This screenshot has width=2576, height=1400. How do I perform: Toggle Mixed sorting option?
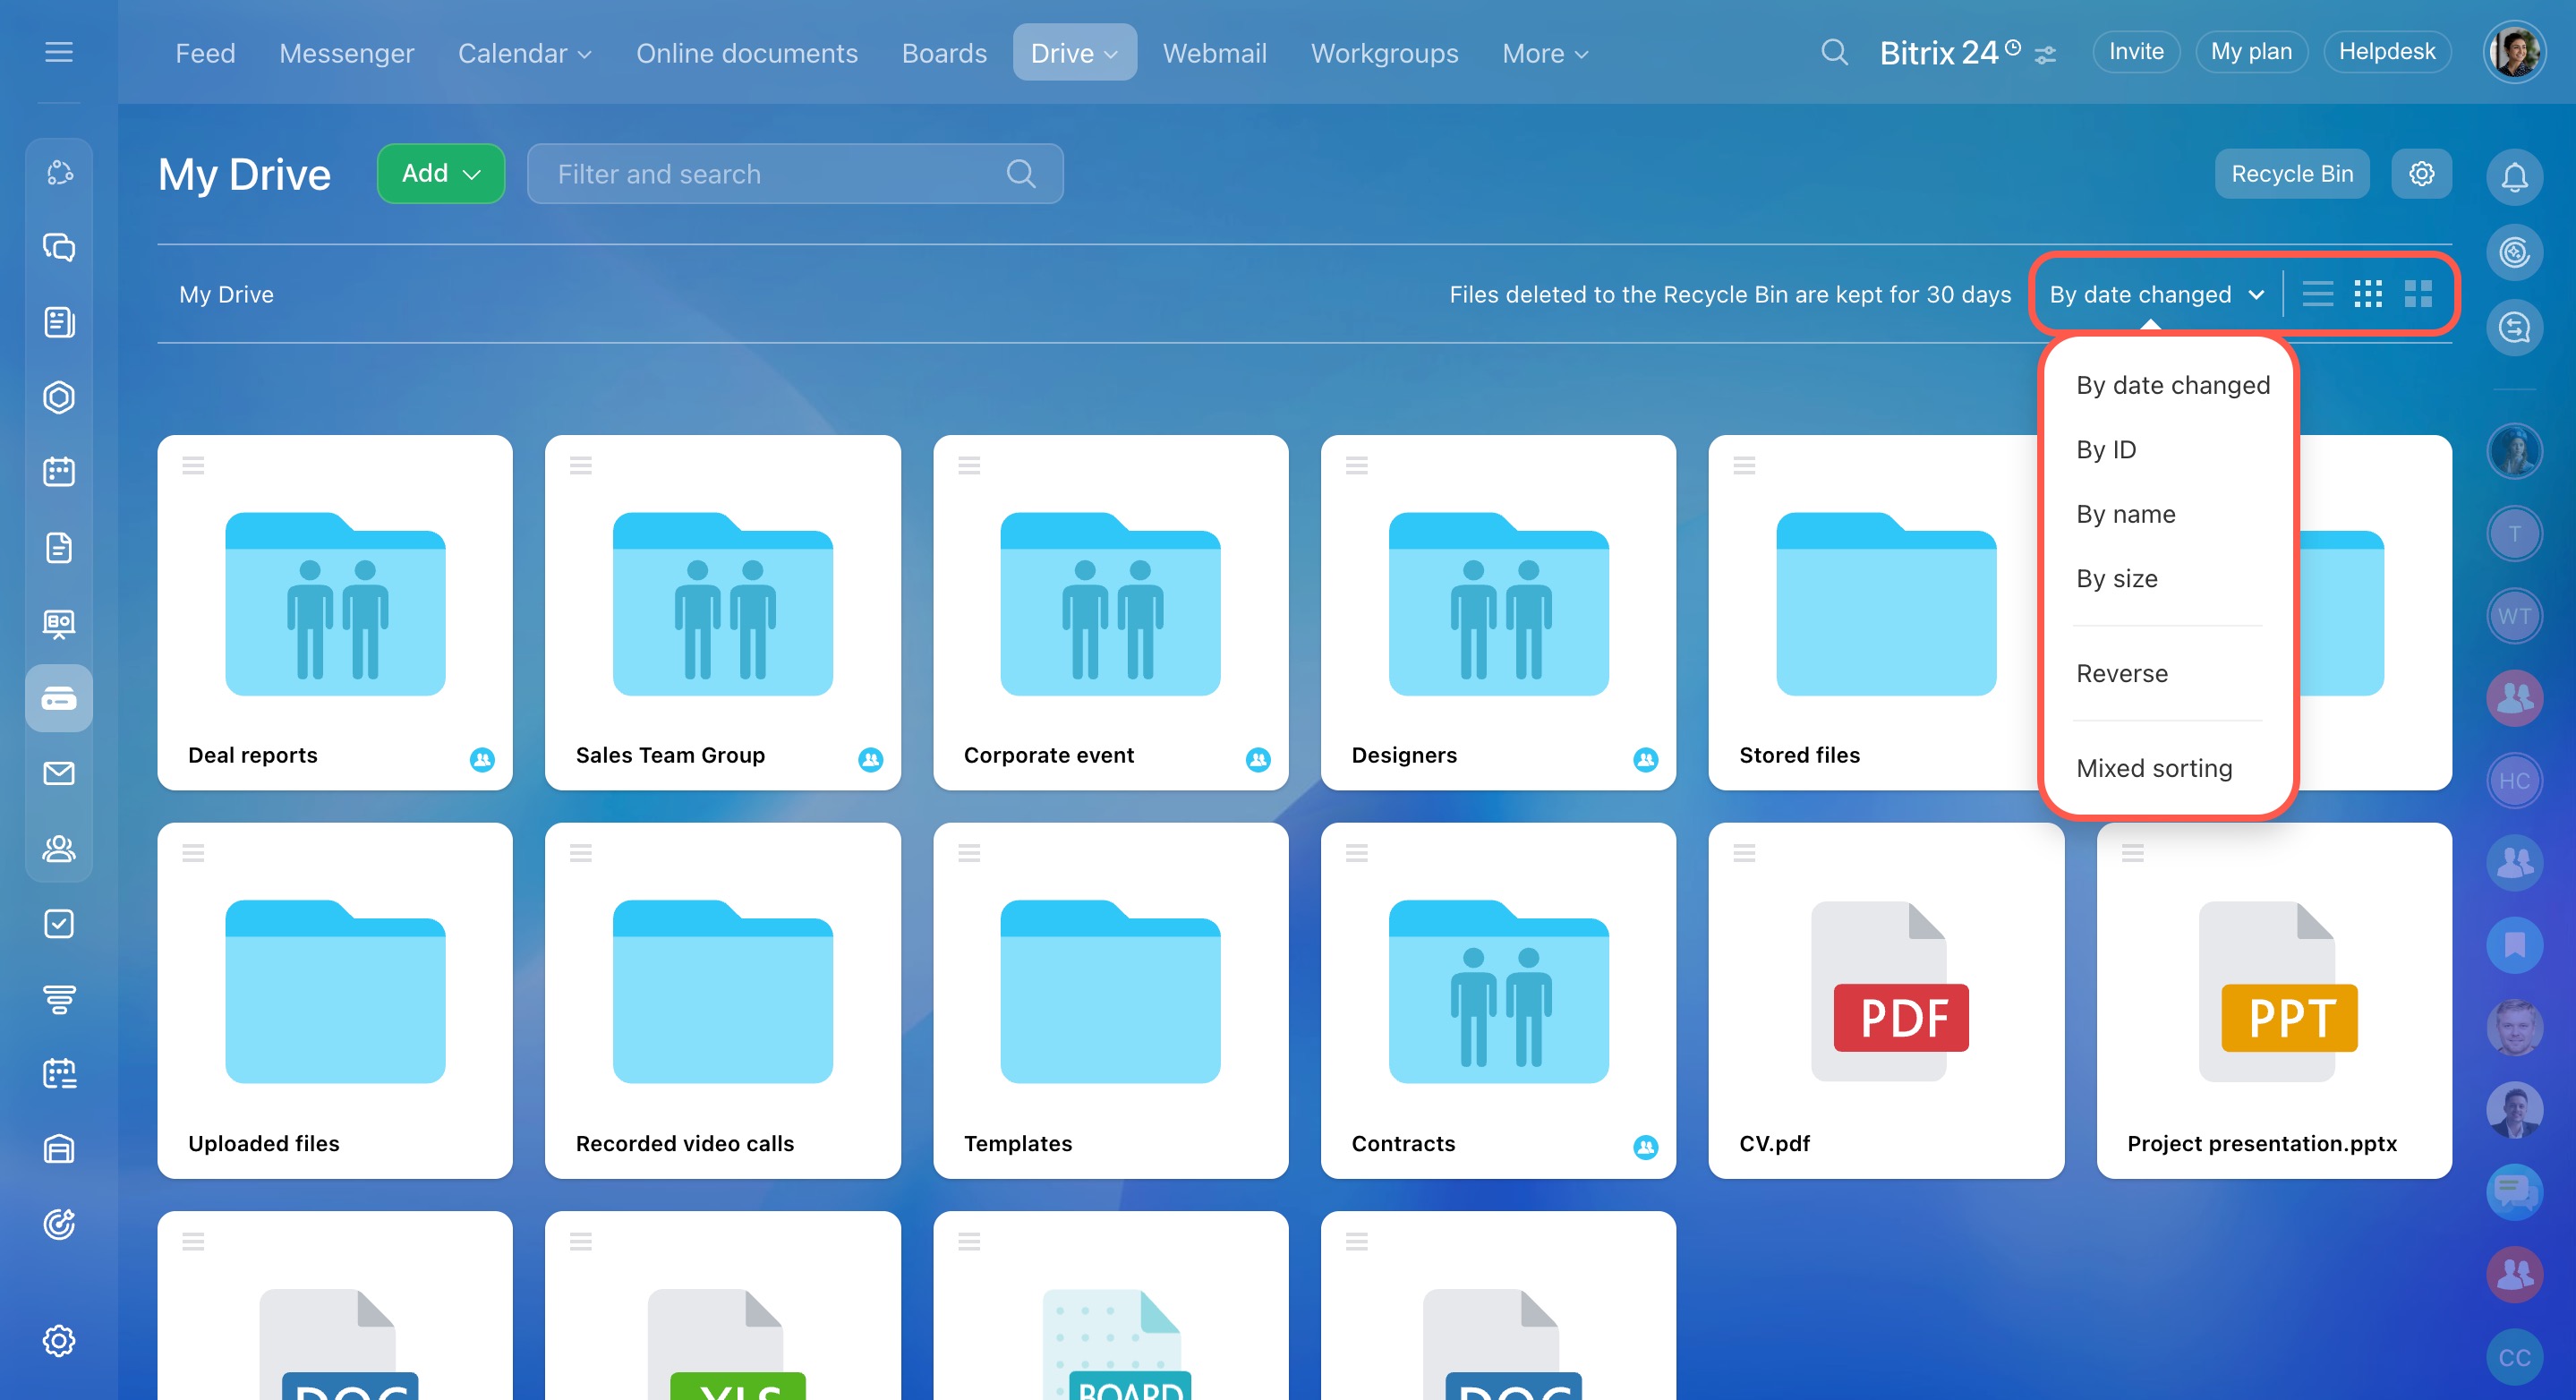tap(2153, 768)
